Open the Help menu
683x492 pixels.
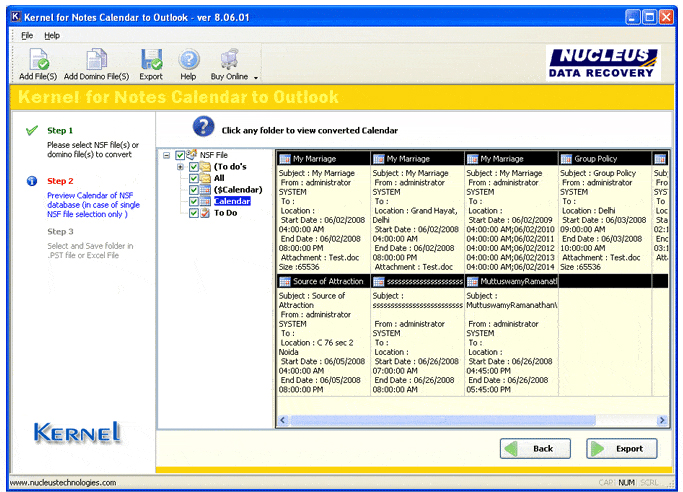tap(52, 36)
